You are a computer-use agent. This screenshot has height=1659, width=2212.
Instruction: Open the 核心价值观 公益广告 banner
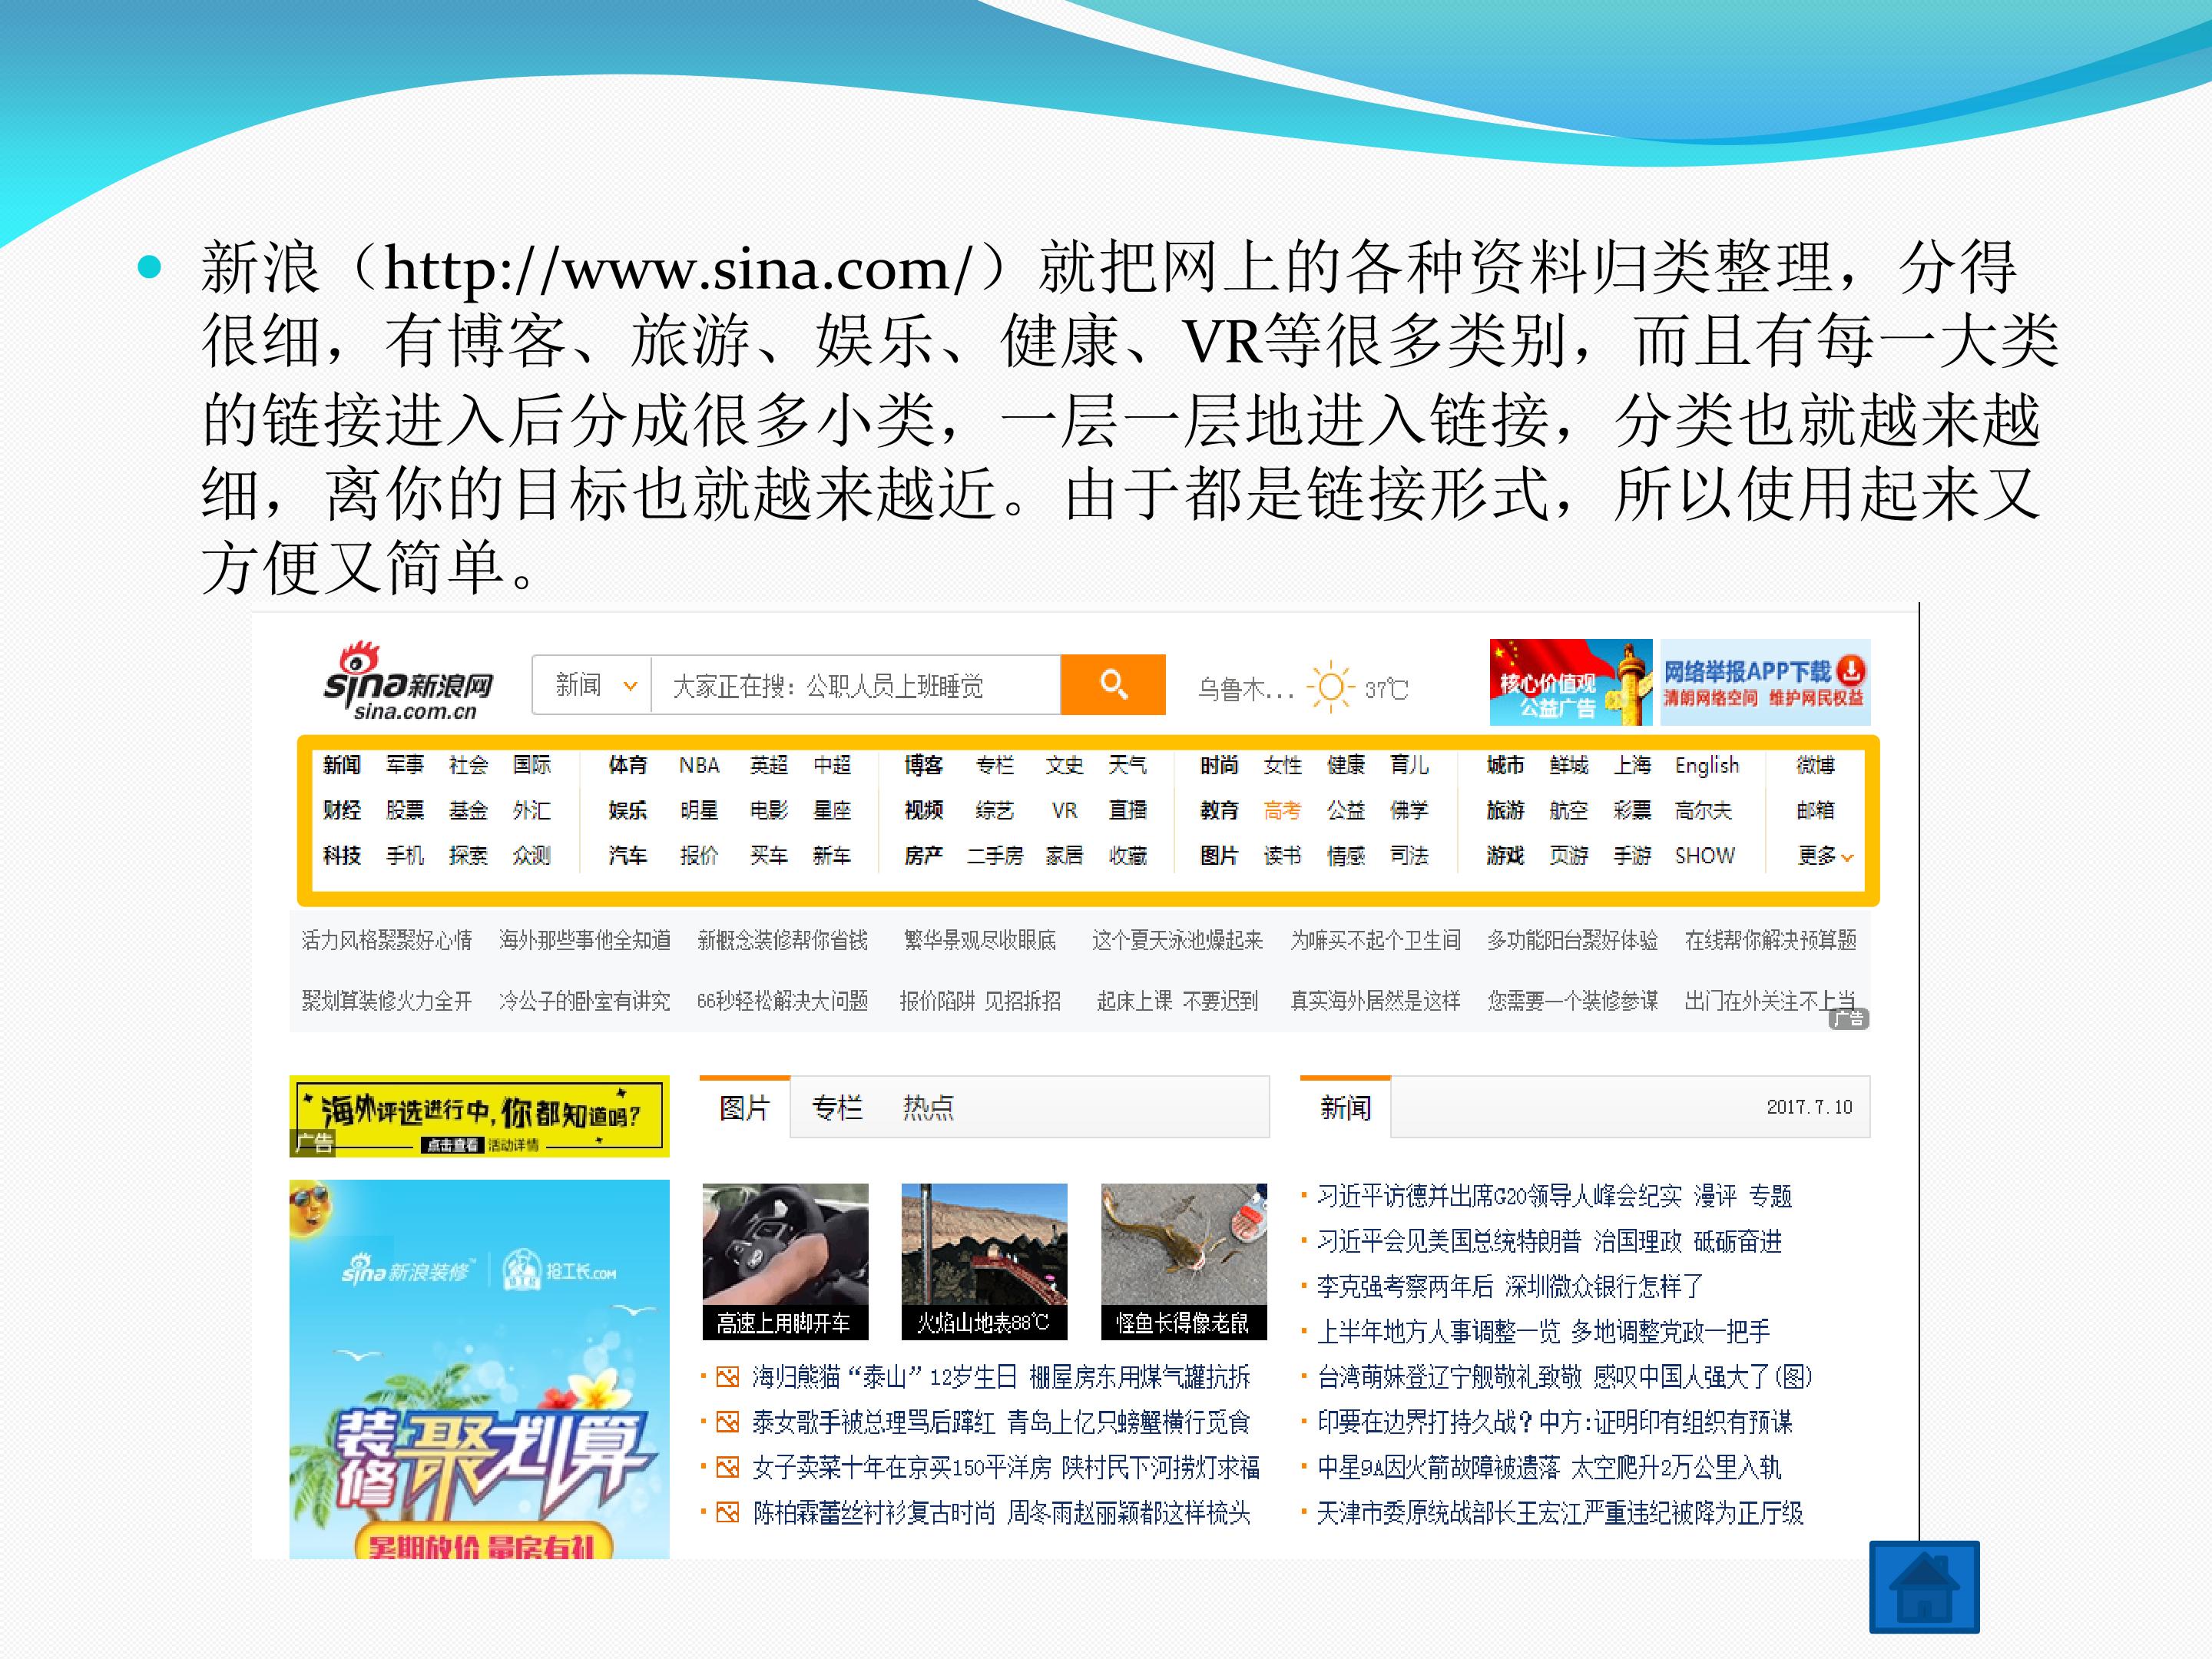1571,682
